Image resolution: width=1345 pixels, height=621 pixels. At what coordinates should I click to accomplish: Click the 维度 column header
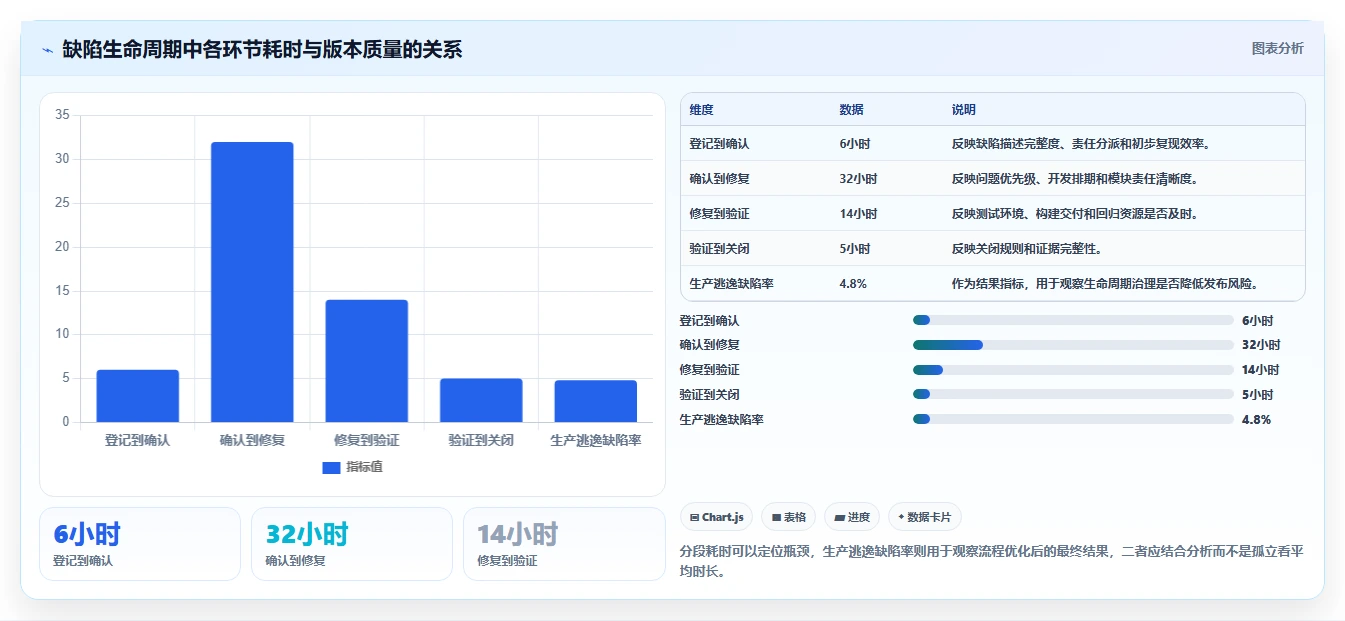coord(702,110)
